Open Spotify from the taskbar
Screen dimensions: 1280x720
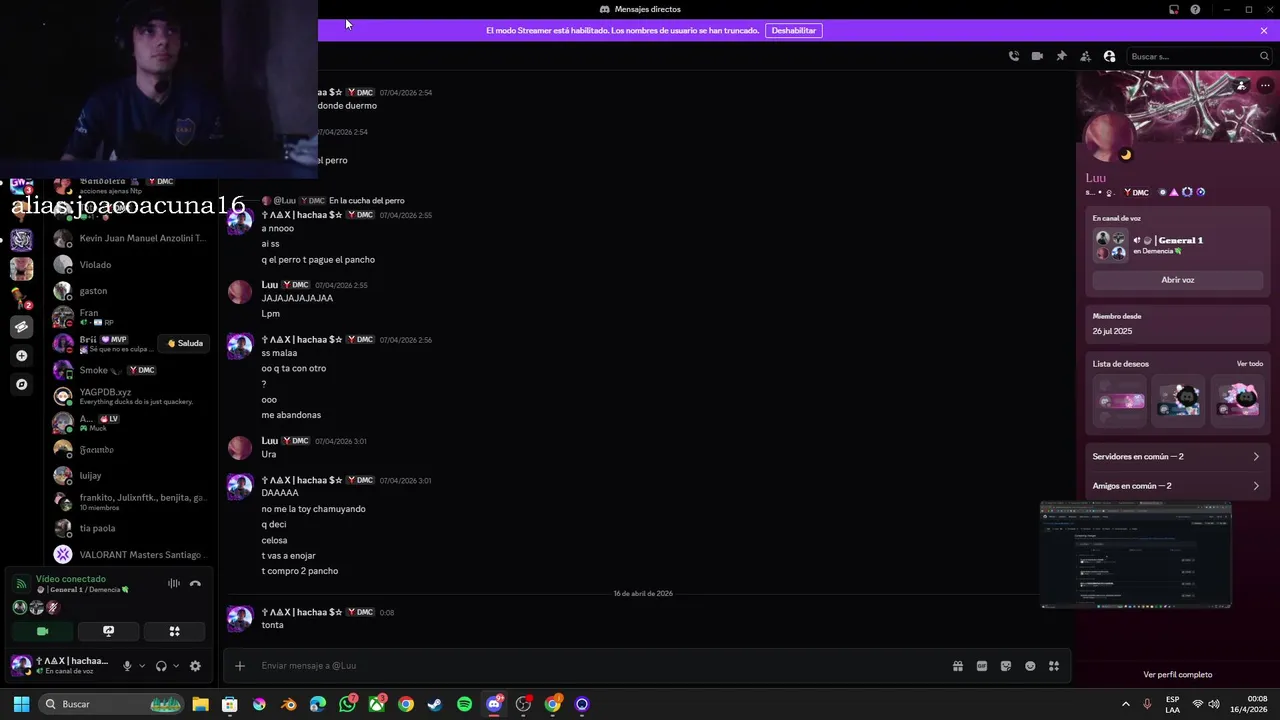[x=464, y=704]
